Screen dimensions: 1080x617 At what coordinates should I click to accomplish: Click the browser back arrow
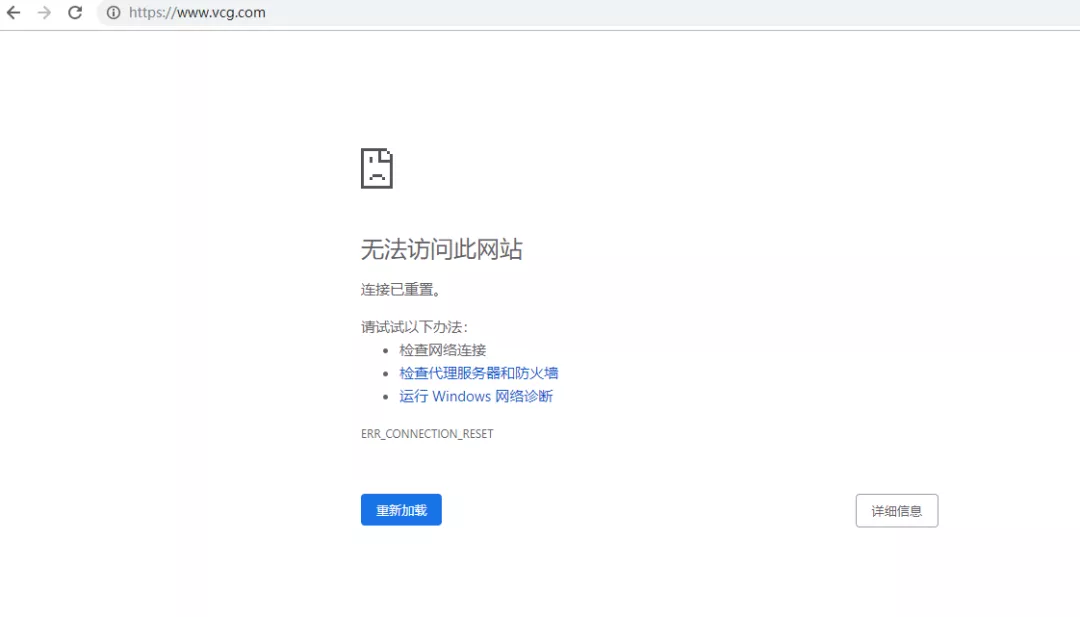(x=14, y=13)
